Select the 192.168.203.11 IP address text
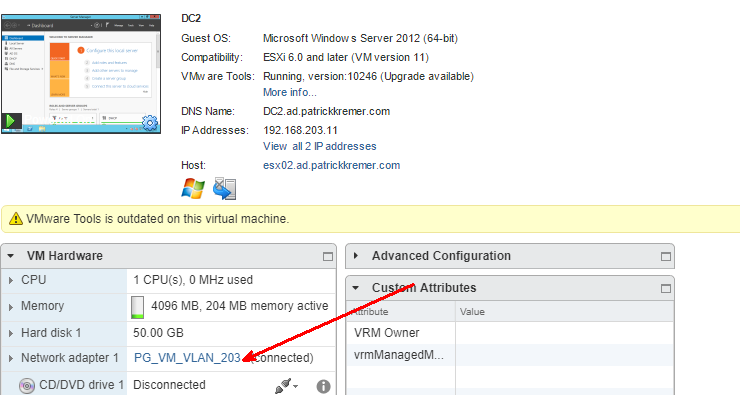This screenshot has width=740, height=395. (300, 131)
